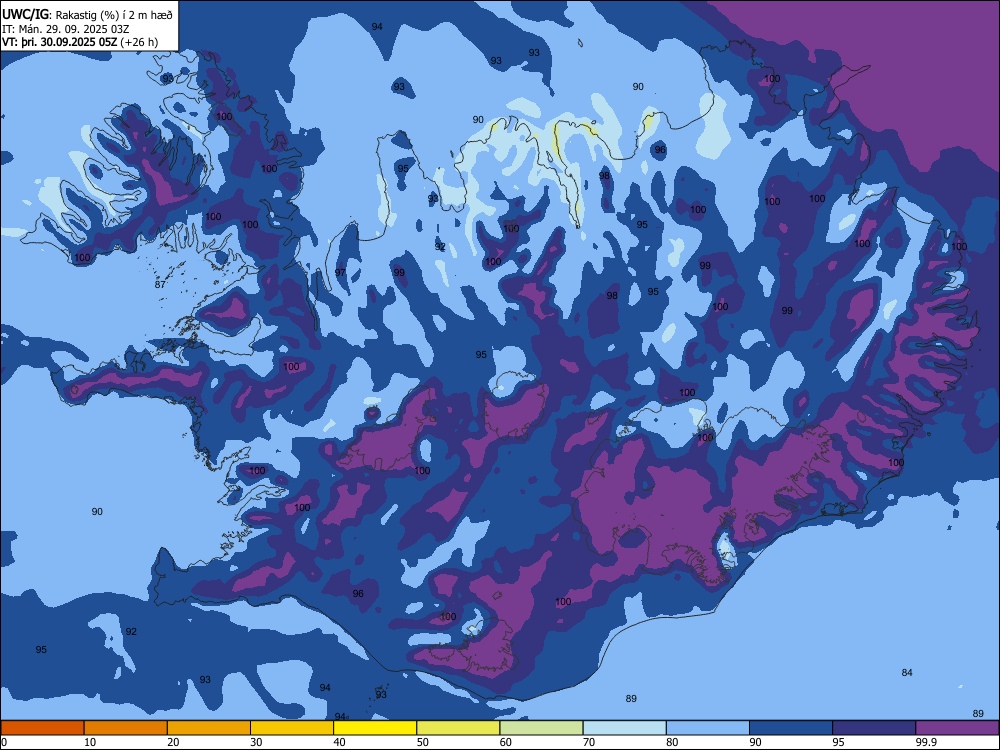This screenshot has height=750, width=1000.
Task: Click the title text 'Rakastig (%) í 2 m hæð'
Action: coord(114,15)
